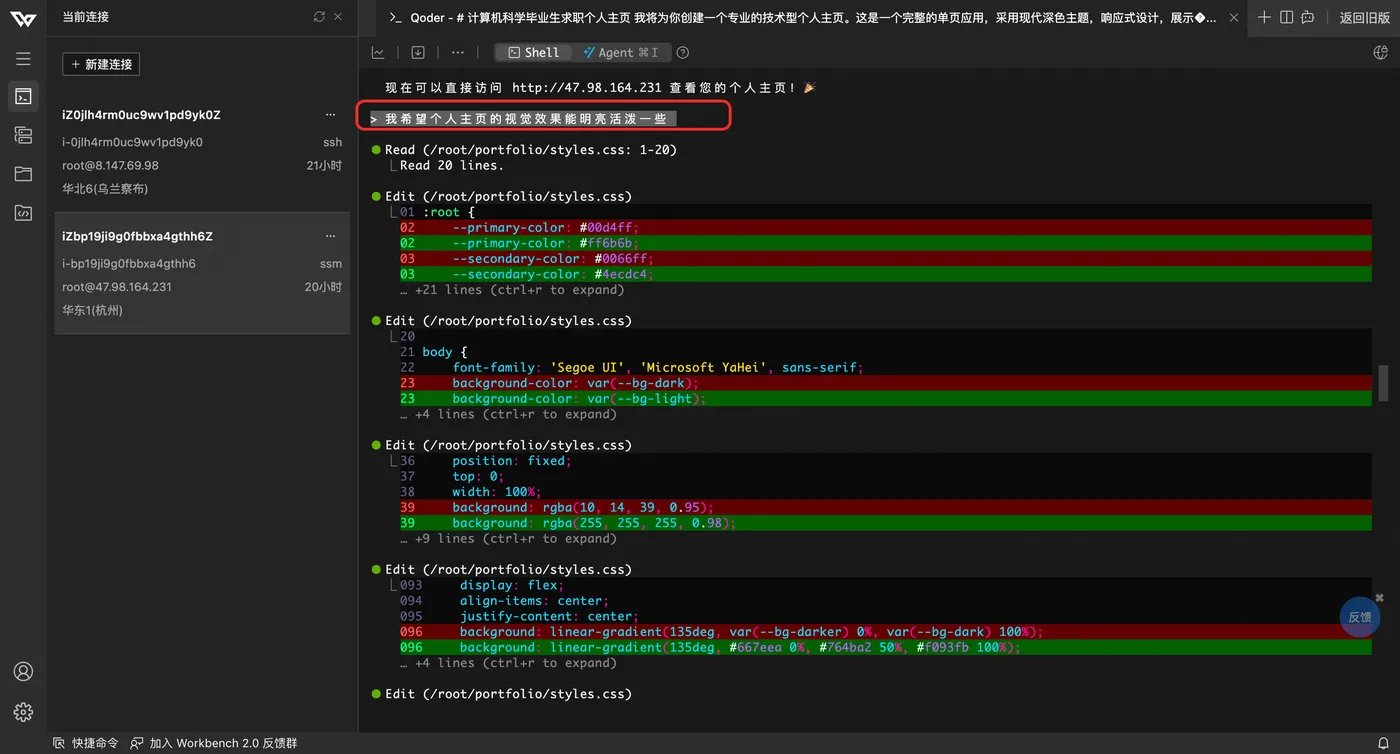Open the performance monitor chart icon
1400x754 pixels.
pyautogui.click(x=378, y=53)
